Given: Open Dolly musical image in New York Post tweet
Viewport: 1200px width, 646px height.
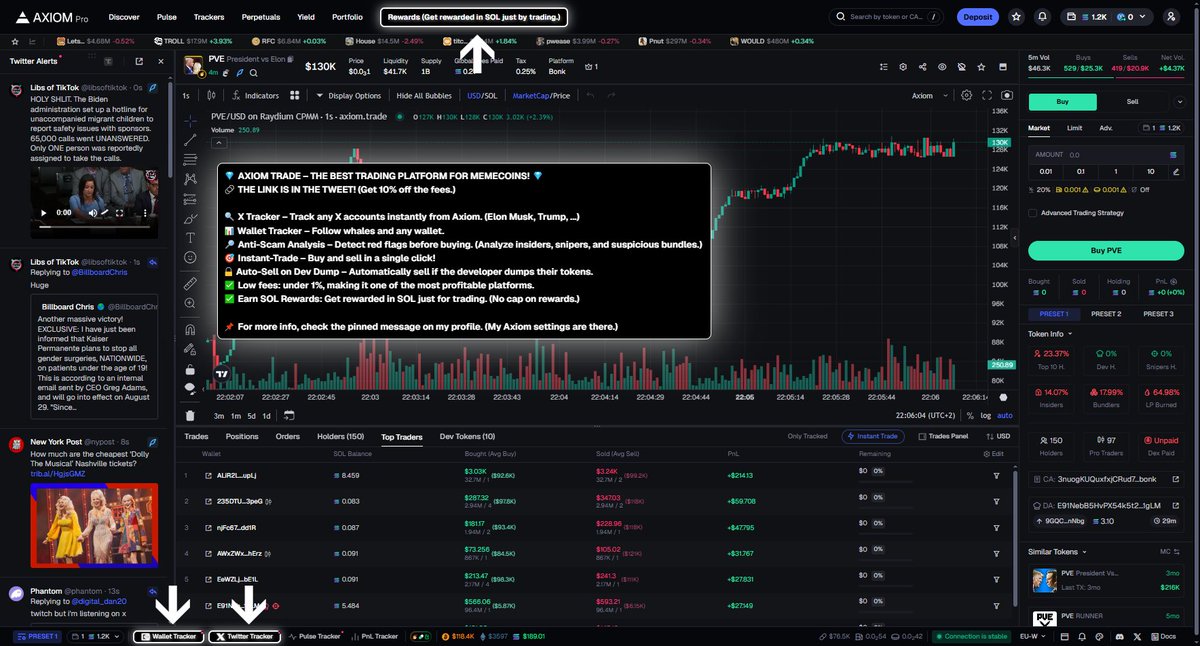Looking at the screenshot, I should (x=94, y=526).
